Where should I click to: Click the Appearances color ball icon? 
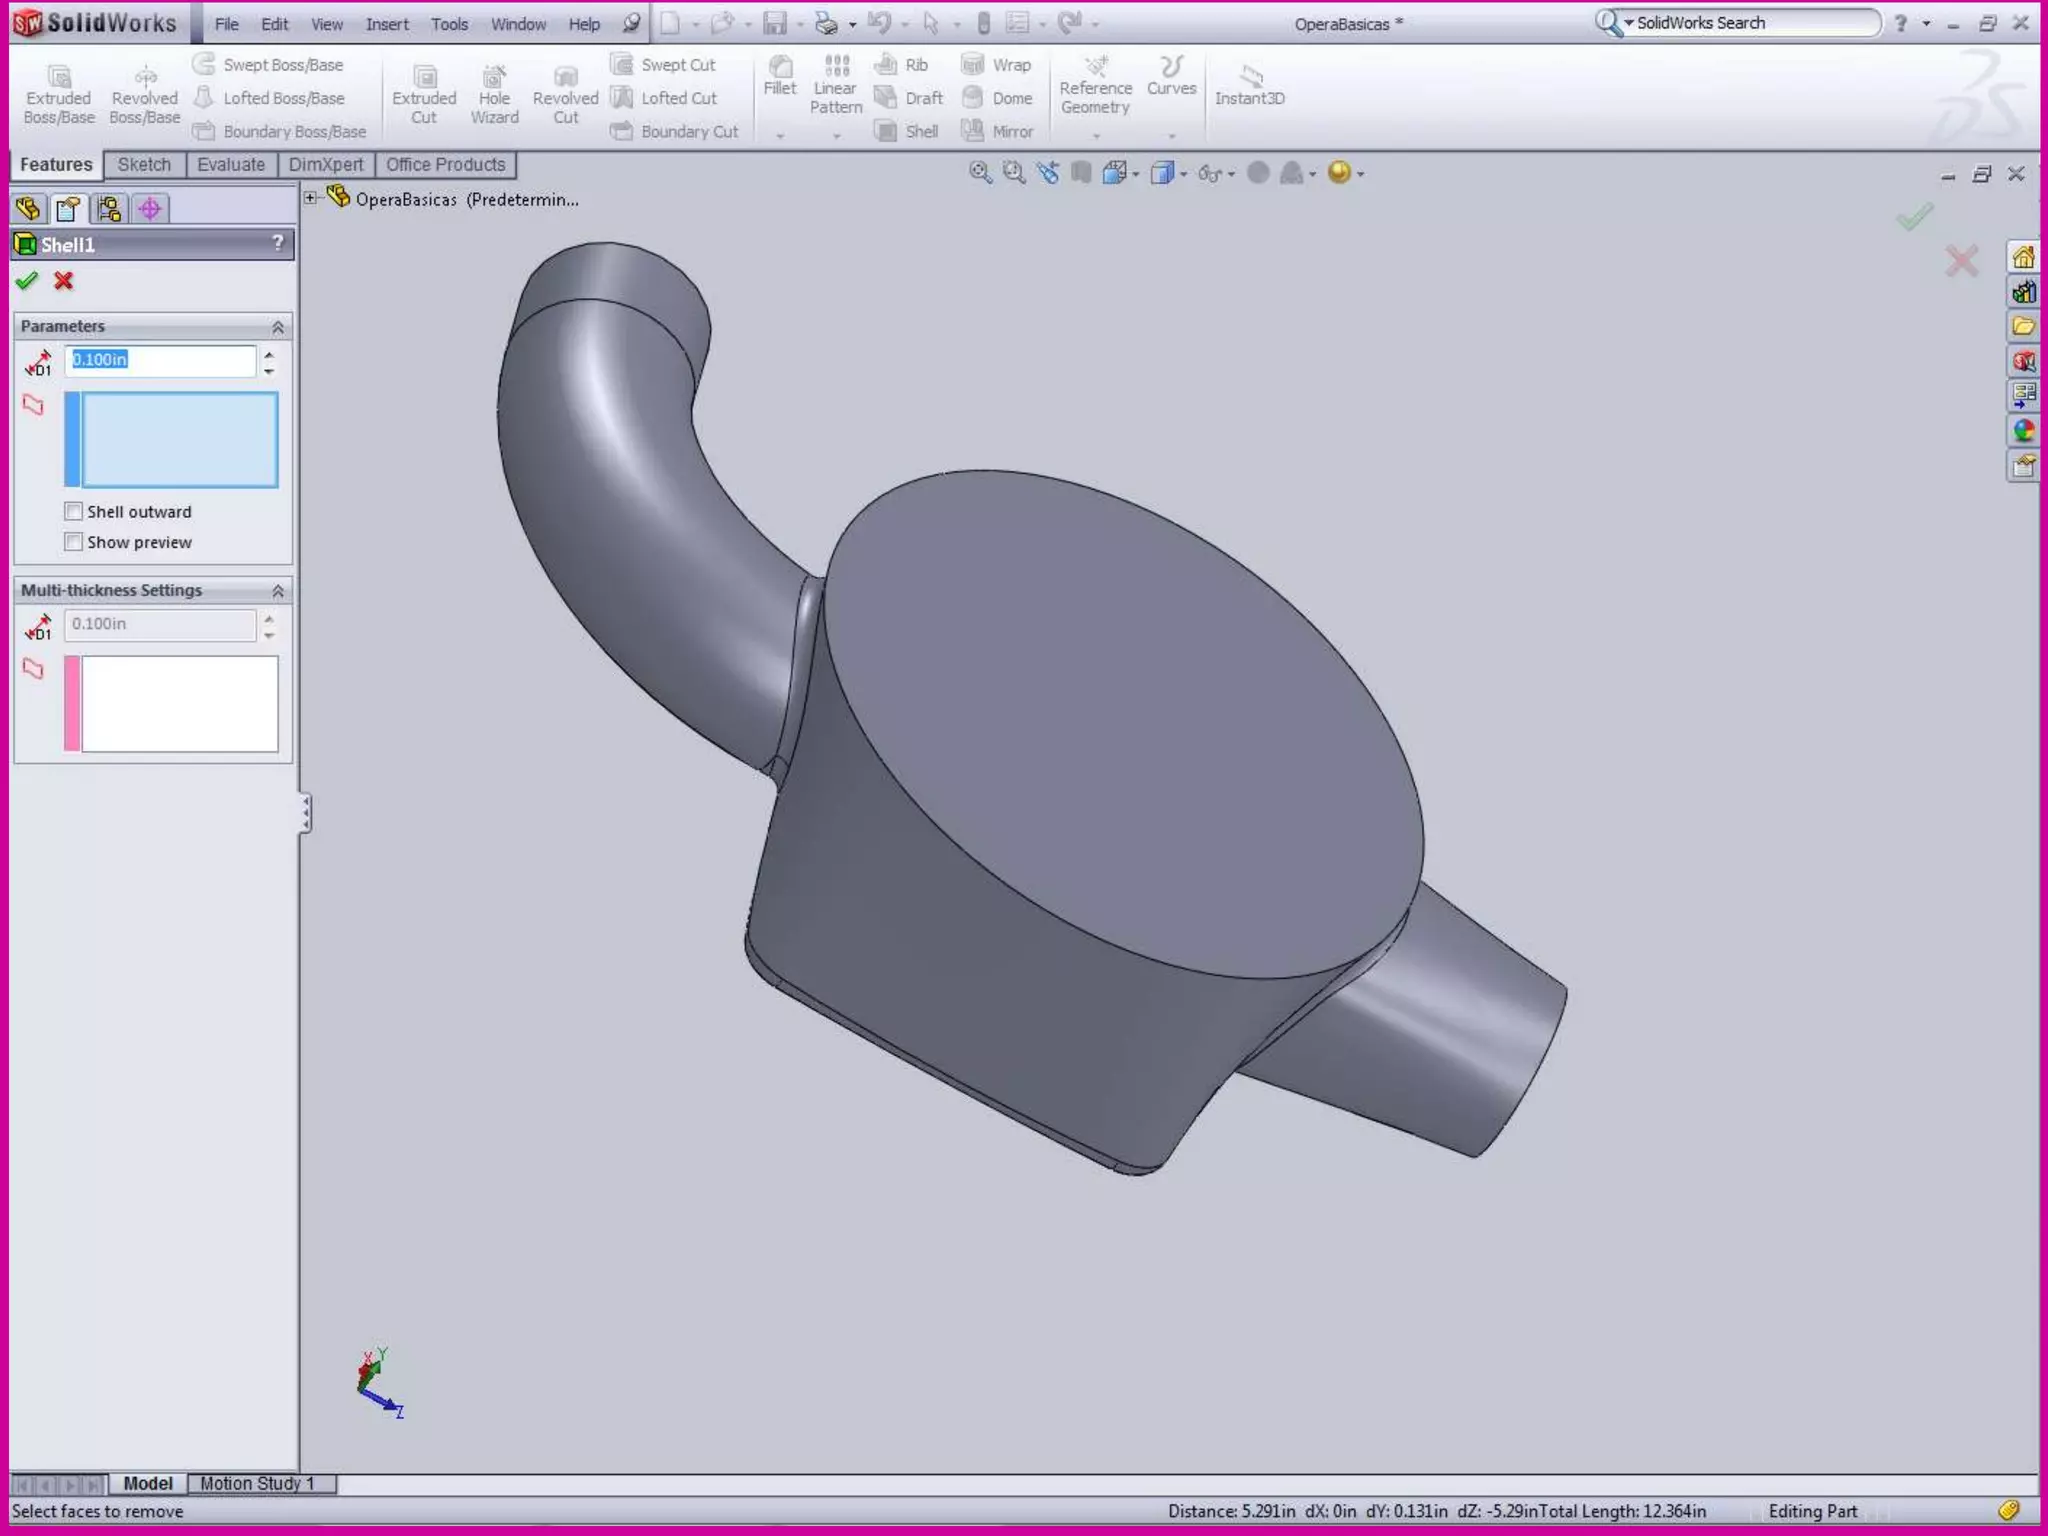coord(2023,431)
